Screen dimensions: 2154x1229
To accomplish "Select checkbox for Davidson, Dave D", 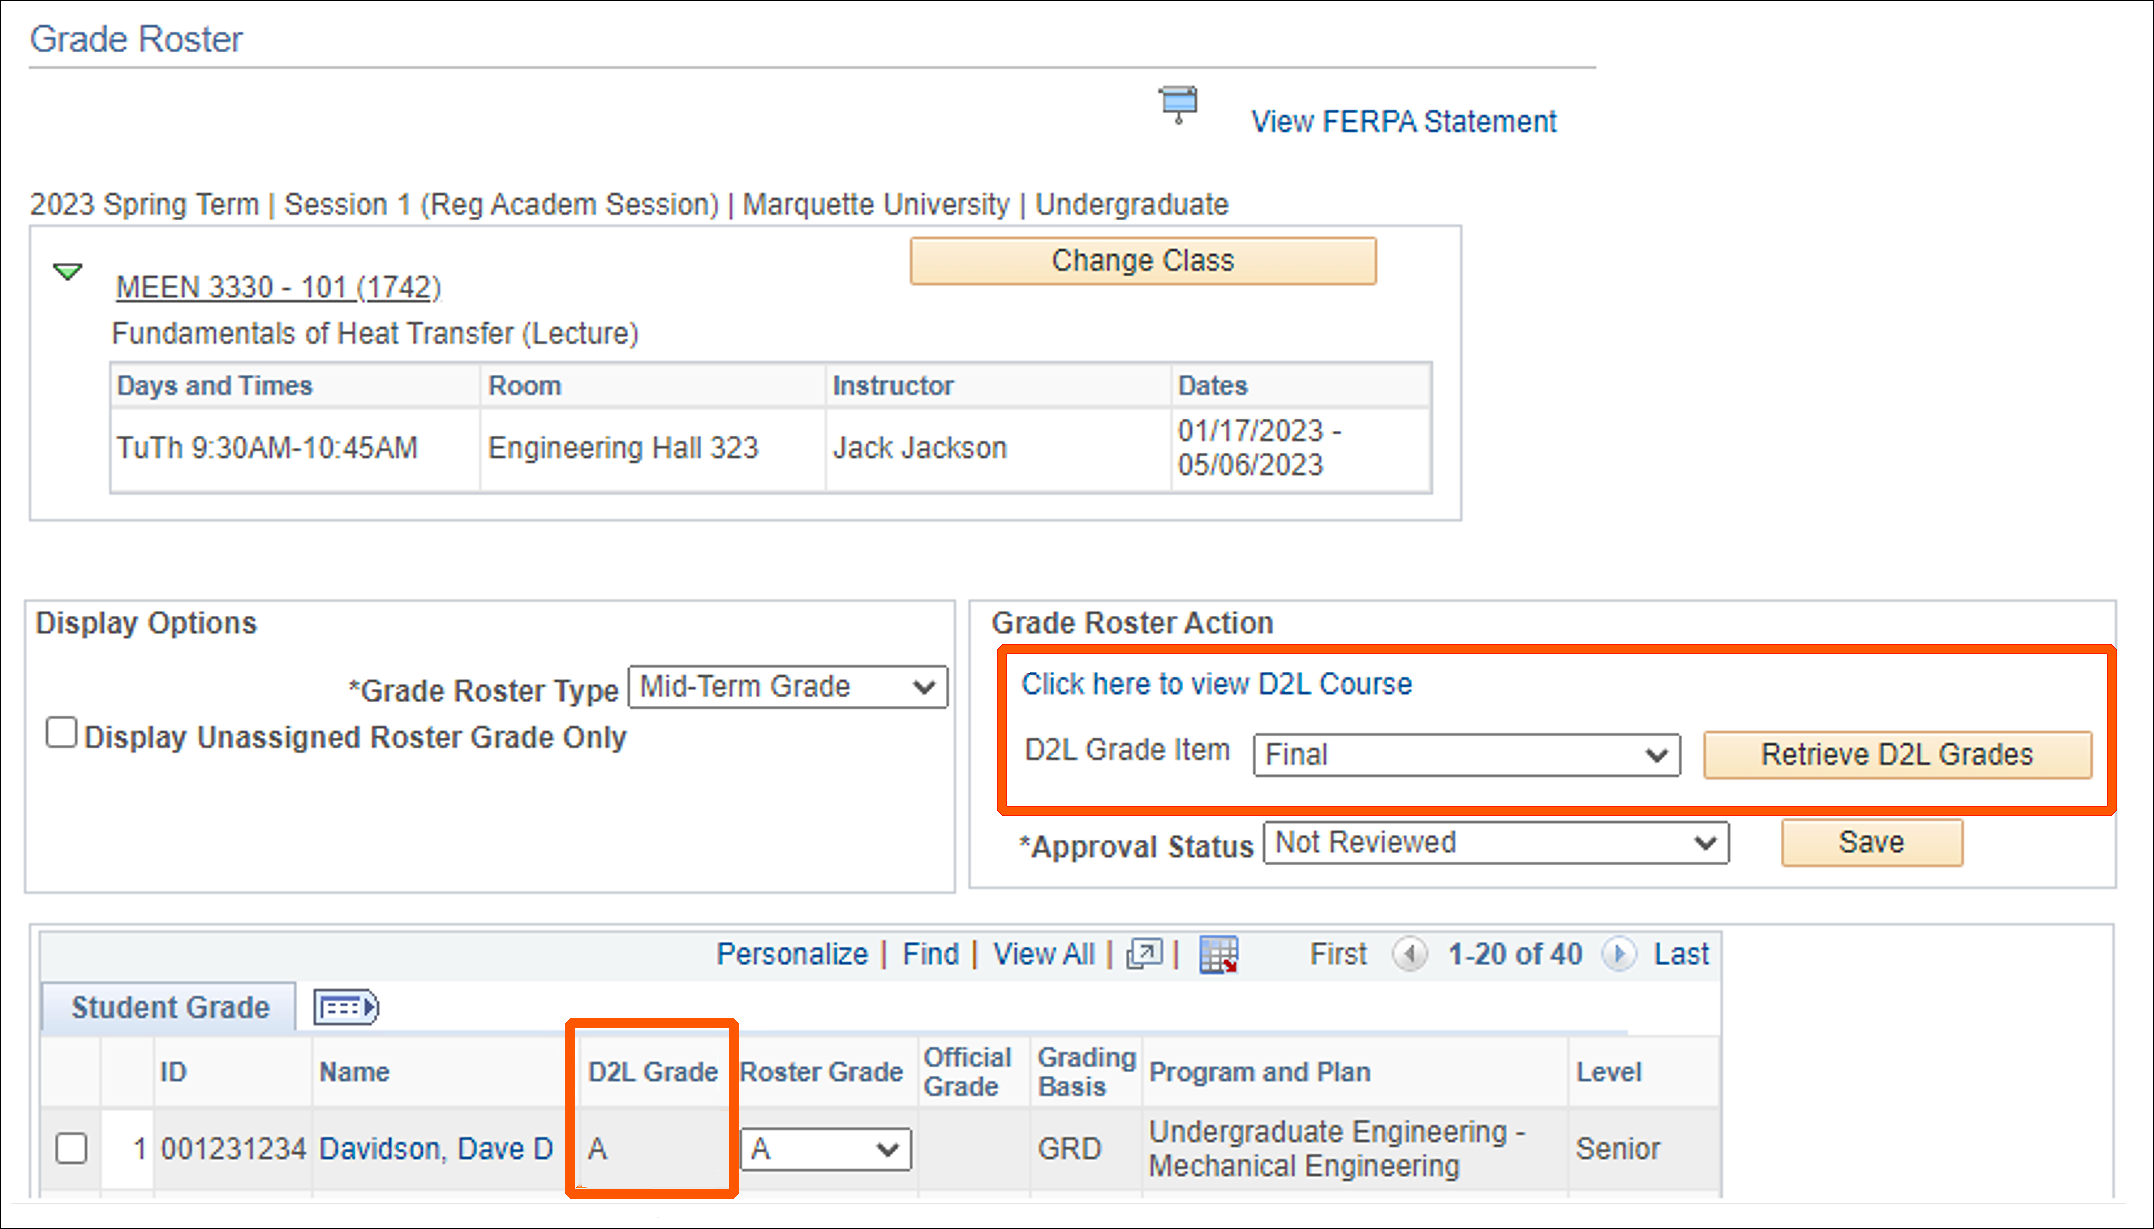I will 71,1148.
